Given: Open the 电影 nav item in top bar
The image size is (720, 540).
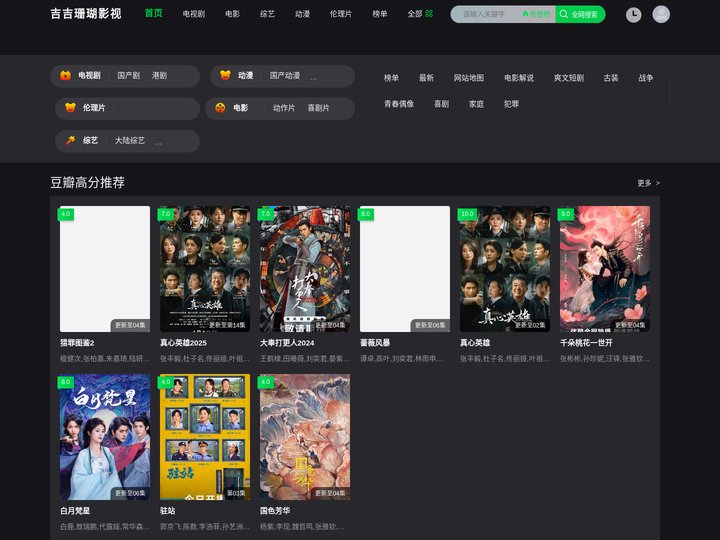Looking at the screenshot, I should click(232, 14).
